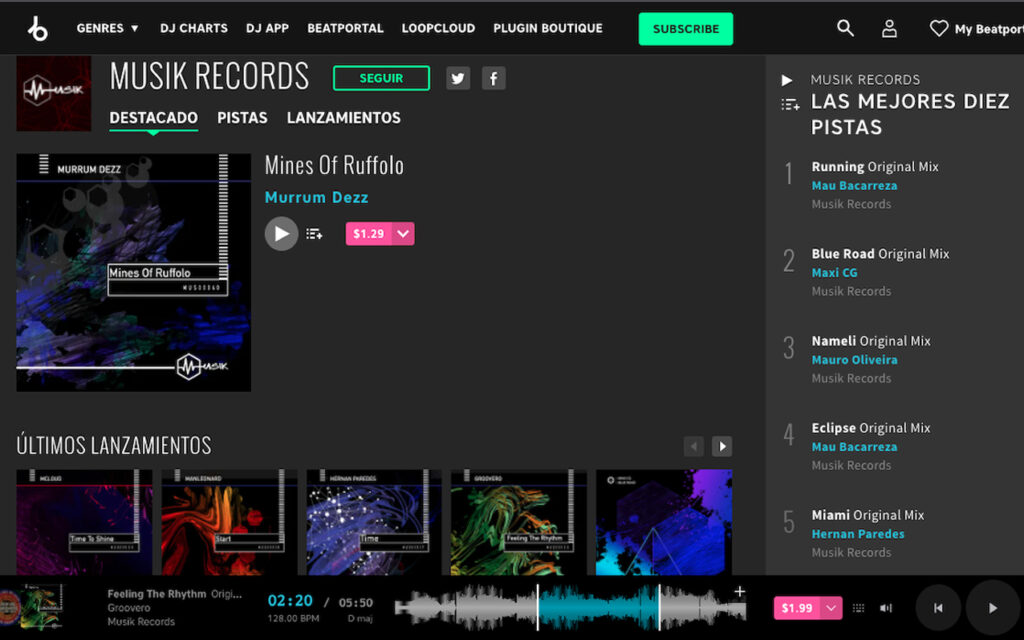Play Mines Of Ruffolo track
Viewport: 1024px width, 640px height.
click(x=281, y=233)
